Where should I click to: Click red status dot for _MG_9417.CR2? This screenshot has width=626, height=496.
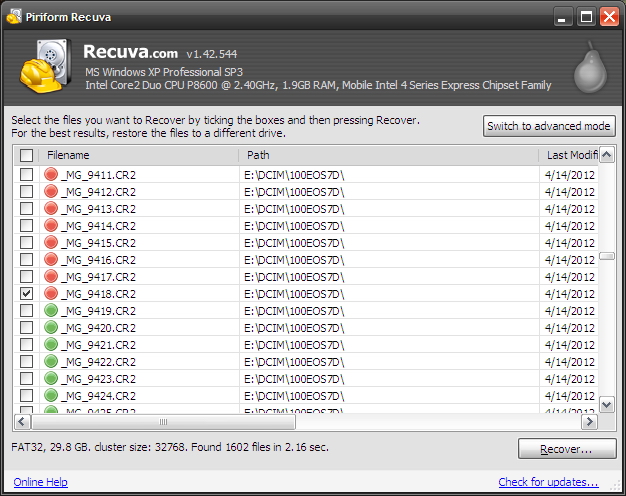tap(51, 276)
